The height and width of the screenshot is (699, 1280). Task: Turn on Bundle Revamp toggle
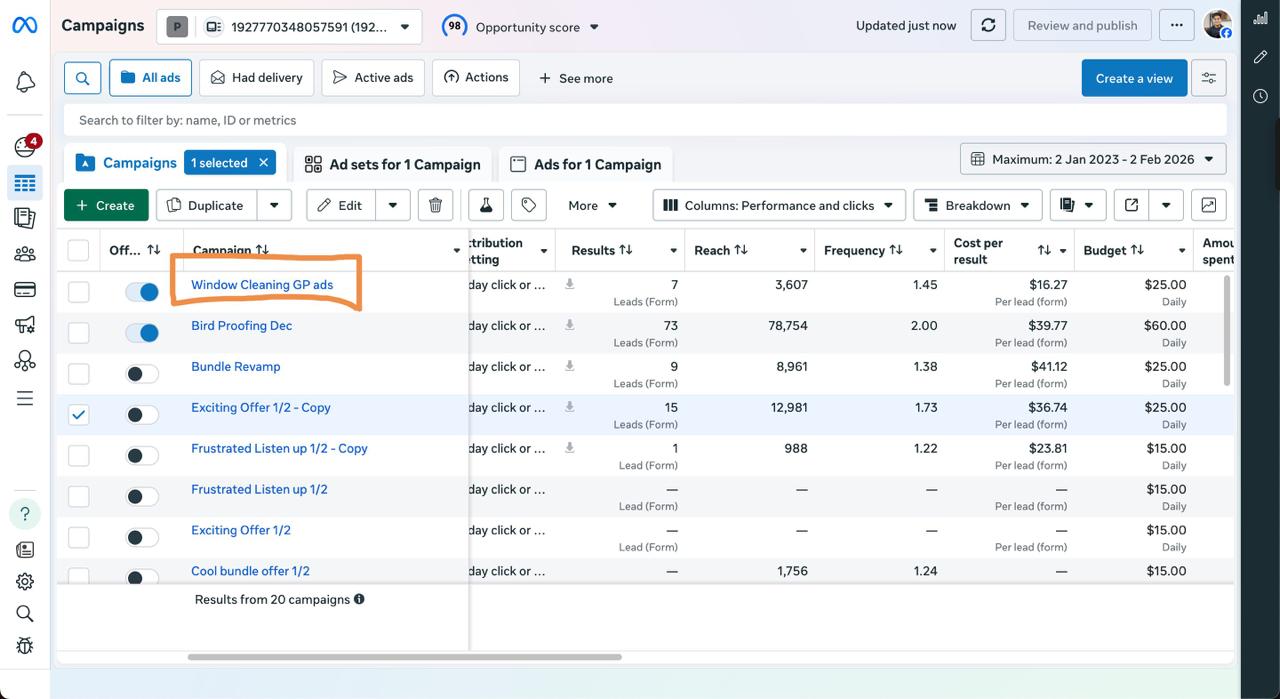click(142, 374)
